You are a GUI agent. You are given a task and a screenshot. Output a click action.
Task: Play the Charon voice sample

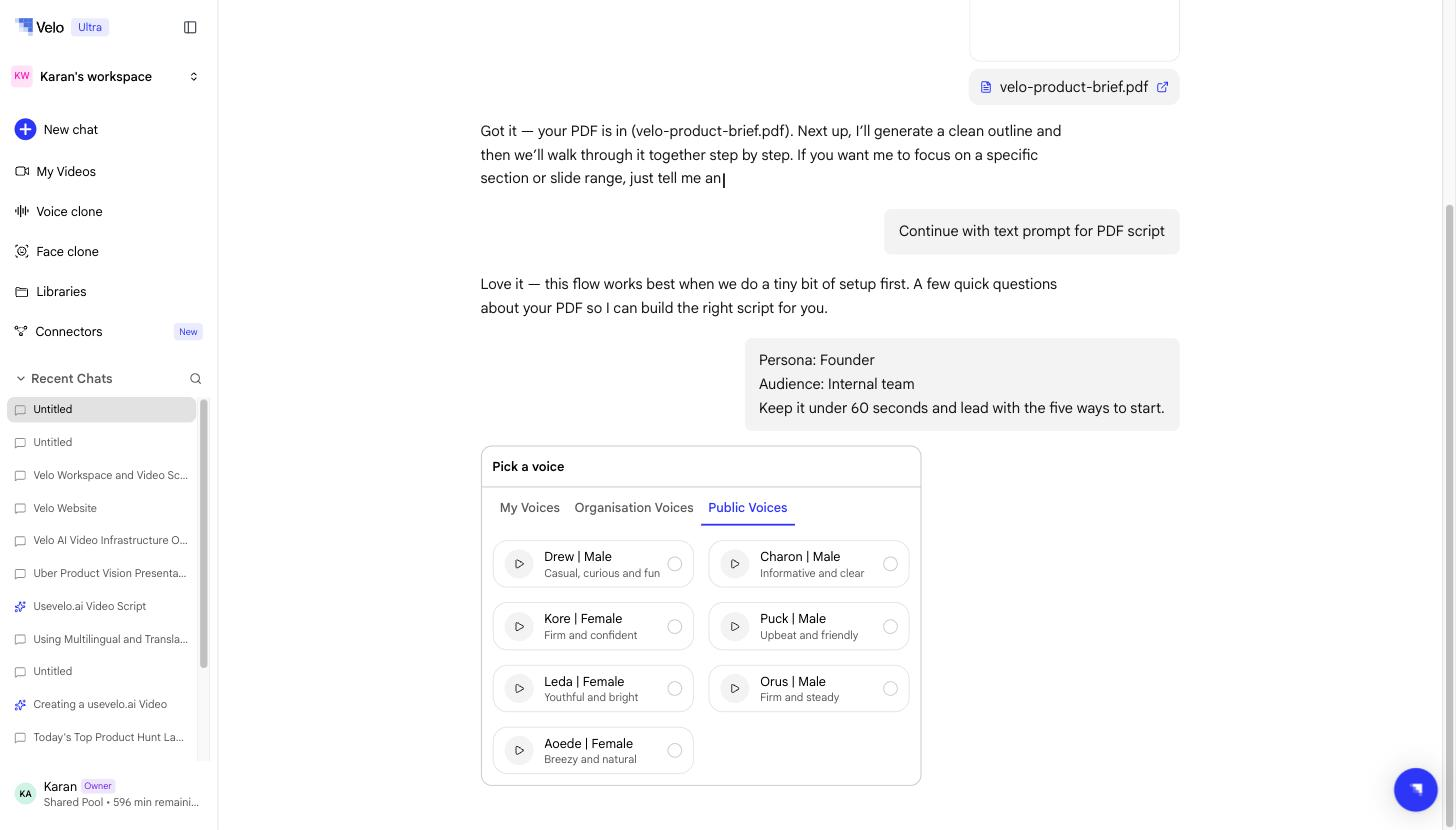(x=735, y=564)
